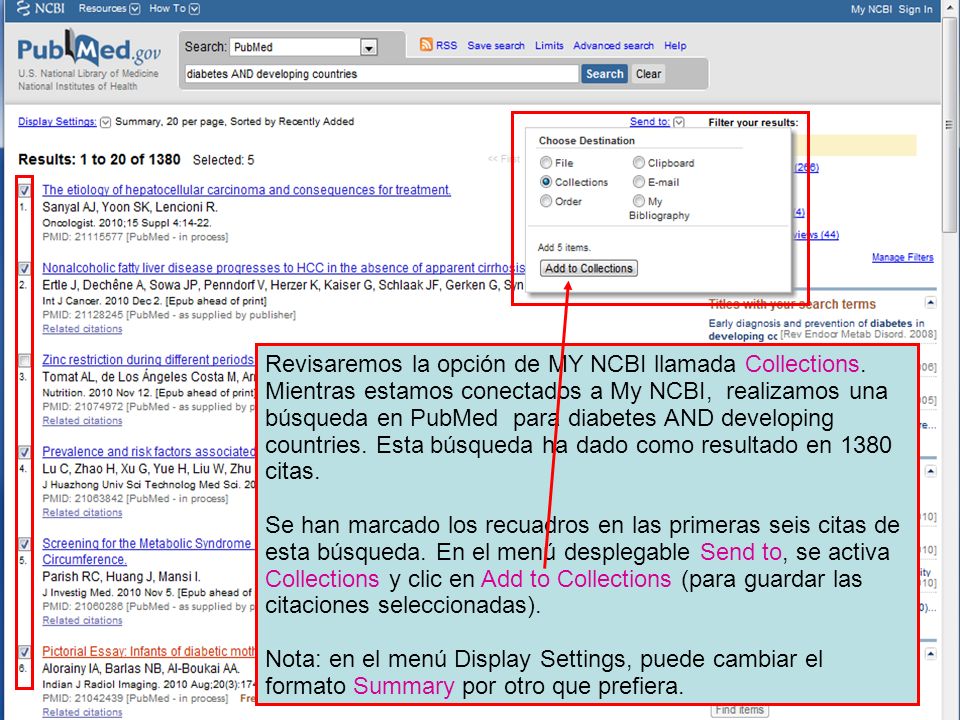The image size is (960, 720).
Task: Uncheck the Nonalcoholic fatty liver disease result checkbox
Action: coord(24,268)
